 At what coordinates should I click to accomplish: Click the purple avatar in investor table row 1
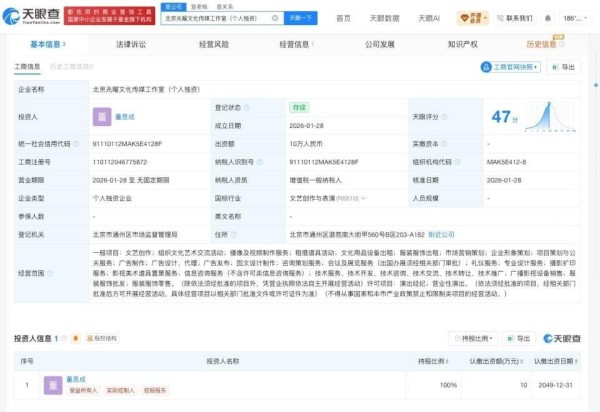[53, 385]
